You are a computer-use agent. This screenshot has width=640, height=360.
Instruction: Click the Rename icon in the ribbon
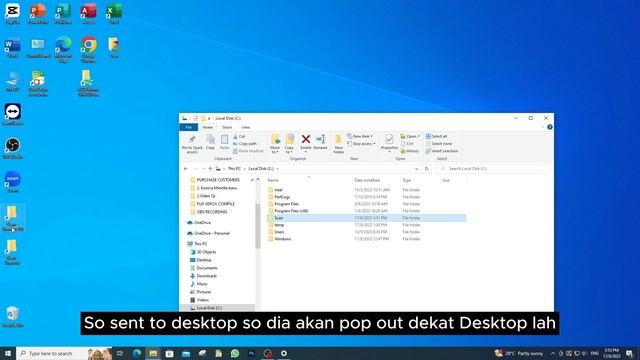click(320, 139)
